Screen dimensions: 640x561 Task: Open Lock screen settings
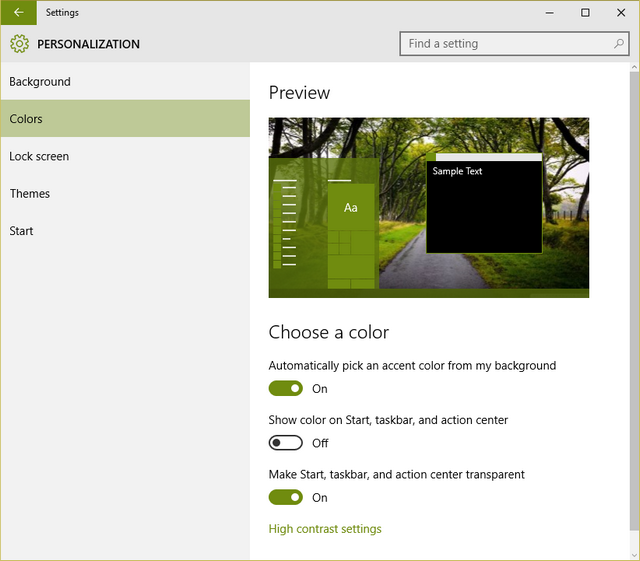tap(125, 156)
